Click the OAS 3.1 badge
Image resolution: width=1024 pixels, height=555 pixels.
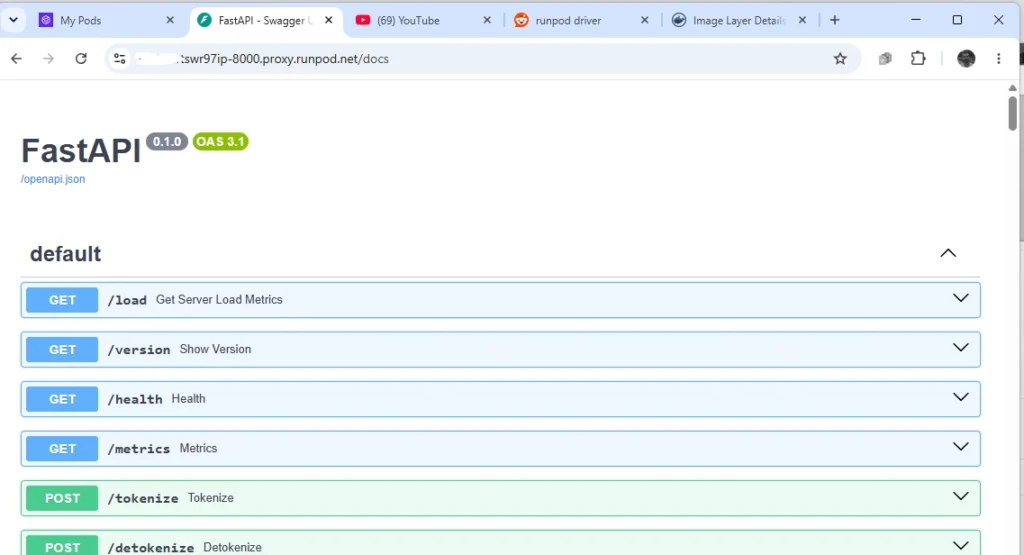(221, 142)
